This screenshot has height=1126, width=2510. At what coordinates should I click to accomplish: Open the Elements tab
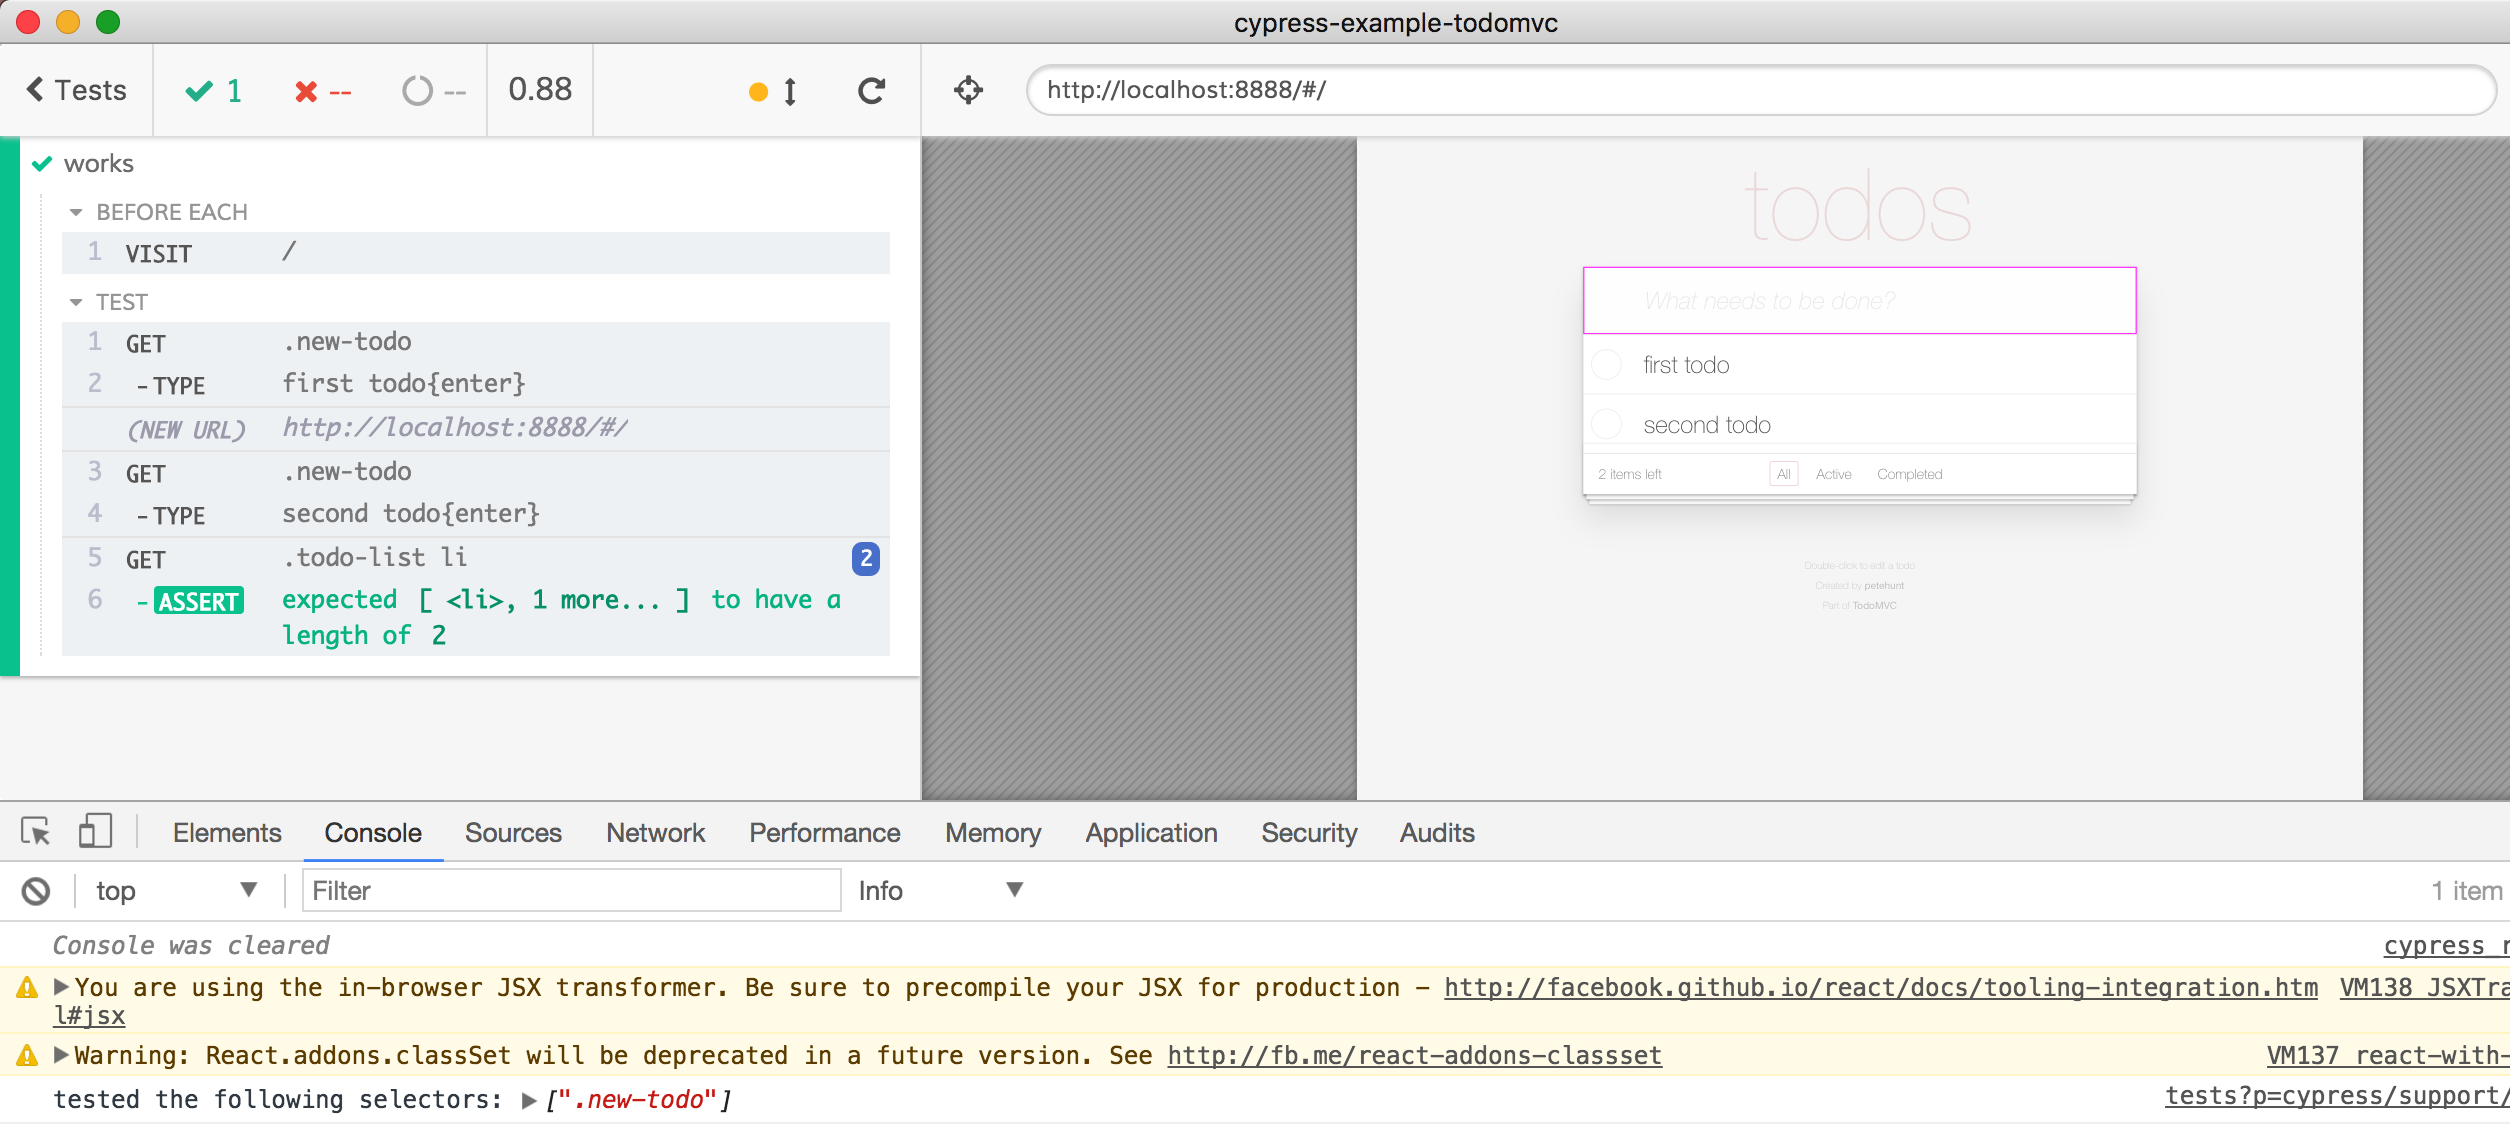227,833
